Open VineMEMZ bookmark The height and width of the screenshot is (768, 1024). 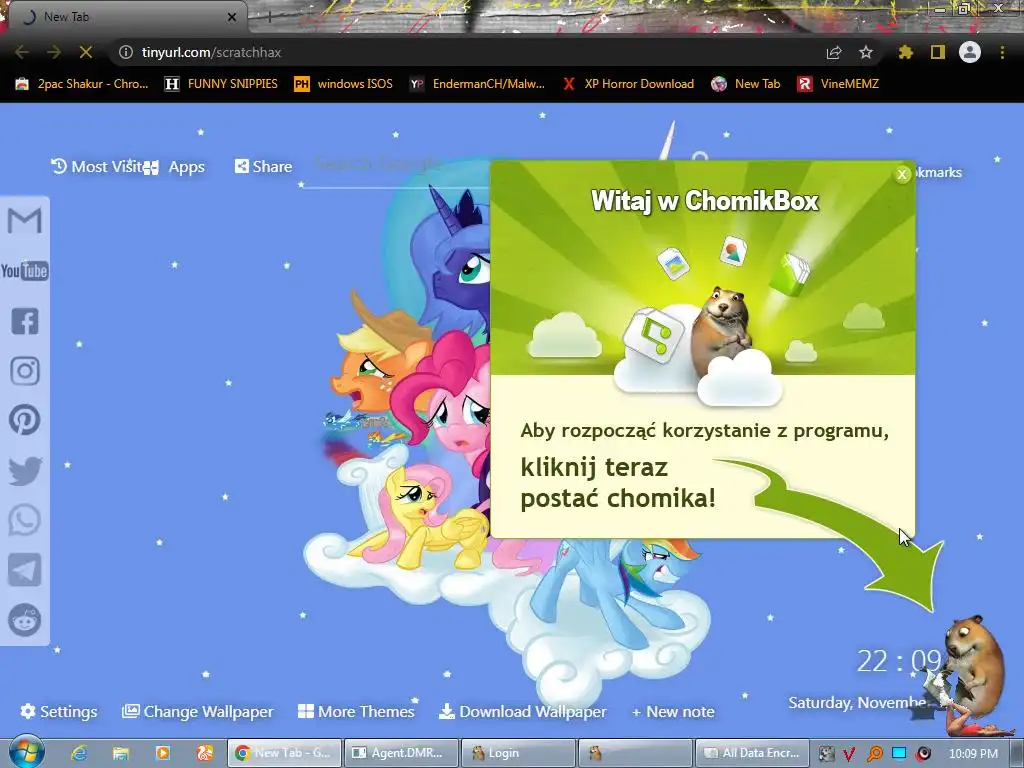pos(838,84)
